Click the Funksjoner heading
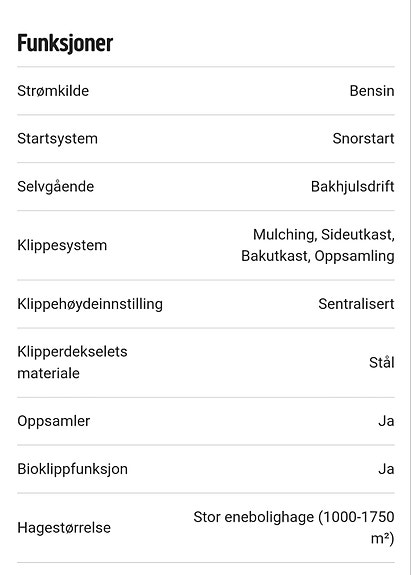Image resolution: width=411 pixels, height=575 pixels. click(x=65, y=44)
